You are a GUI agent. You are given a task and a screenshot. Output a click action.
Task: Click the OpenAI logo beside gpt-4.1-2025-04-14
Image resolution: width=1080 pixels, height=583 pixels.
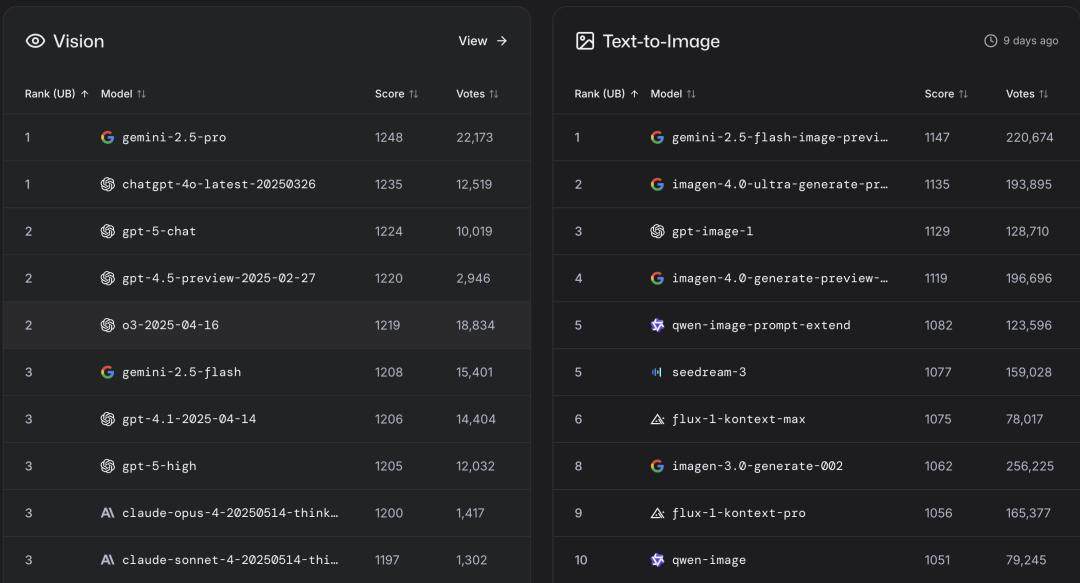pos(107,419)
